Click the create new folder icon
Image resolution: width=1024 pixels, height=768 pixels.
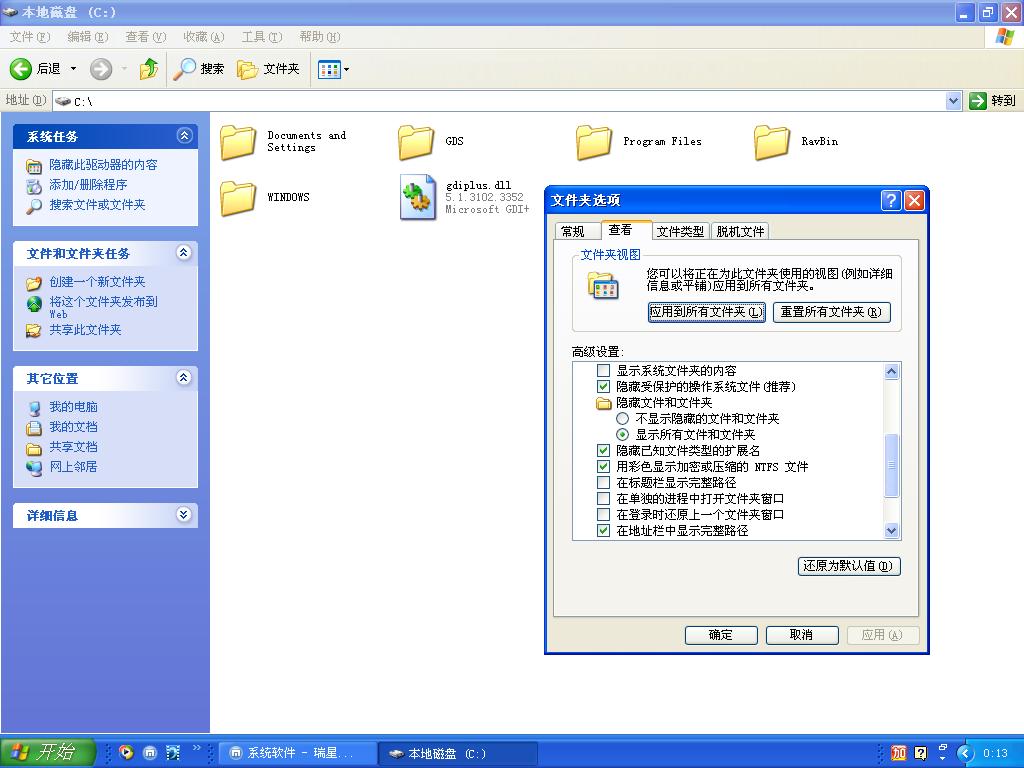(x=34, y=283)
